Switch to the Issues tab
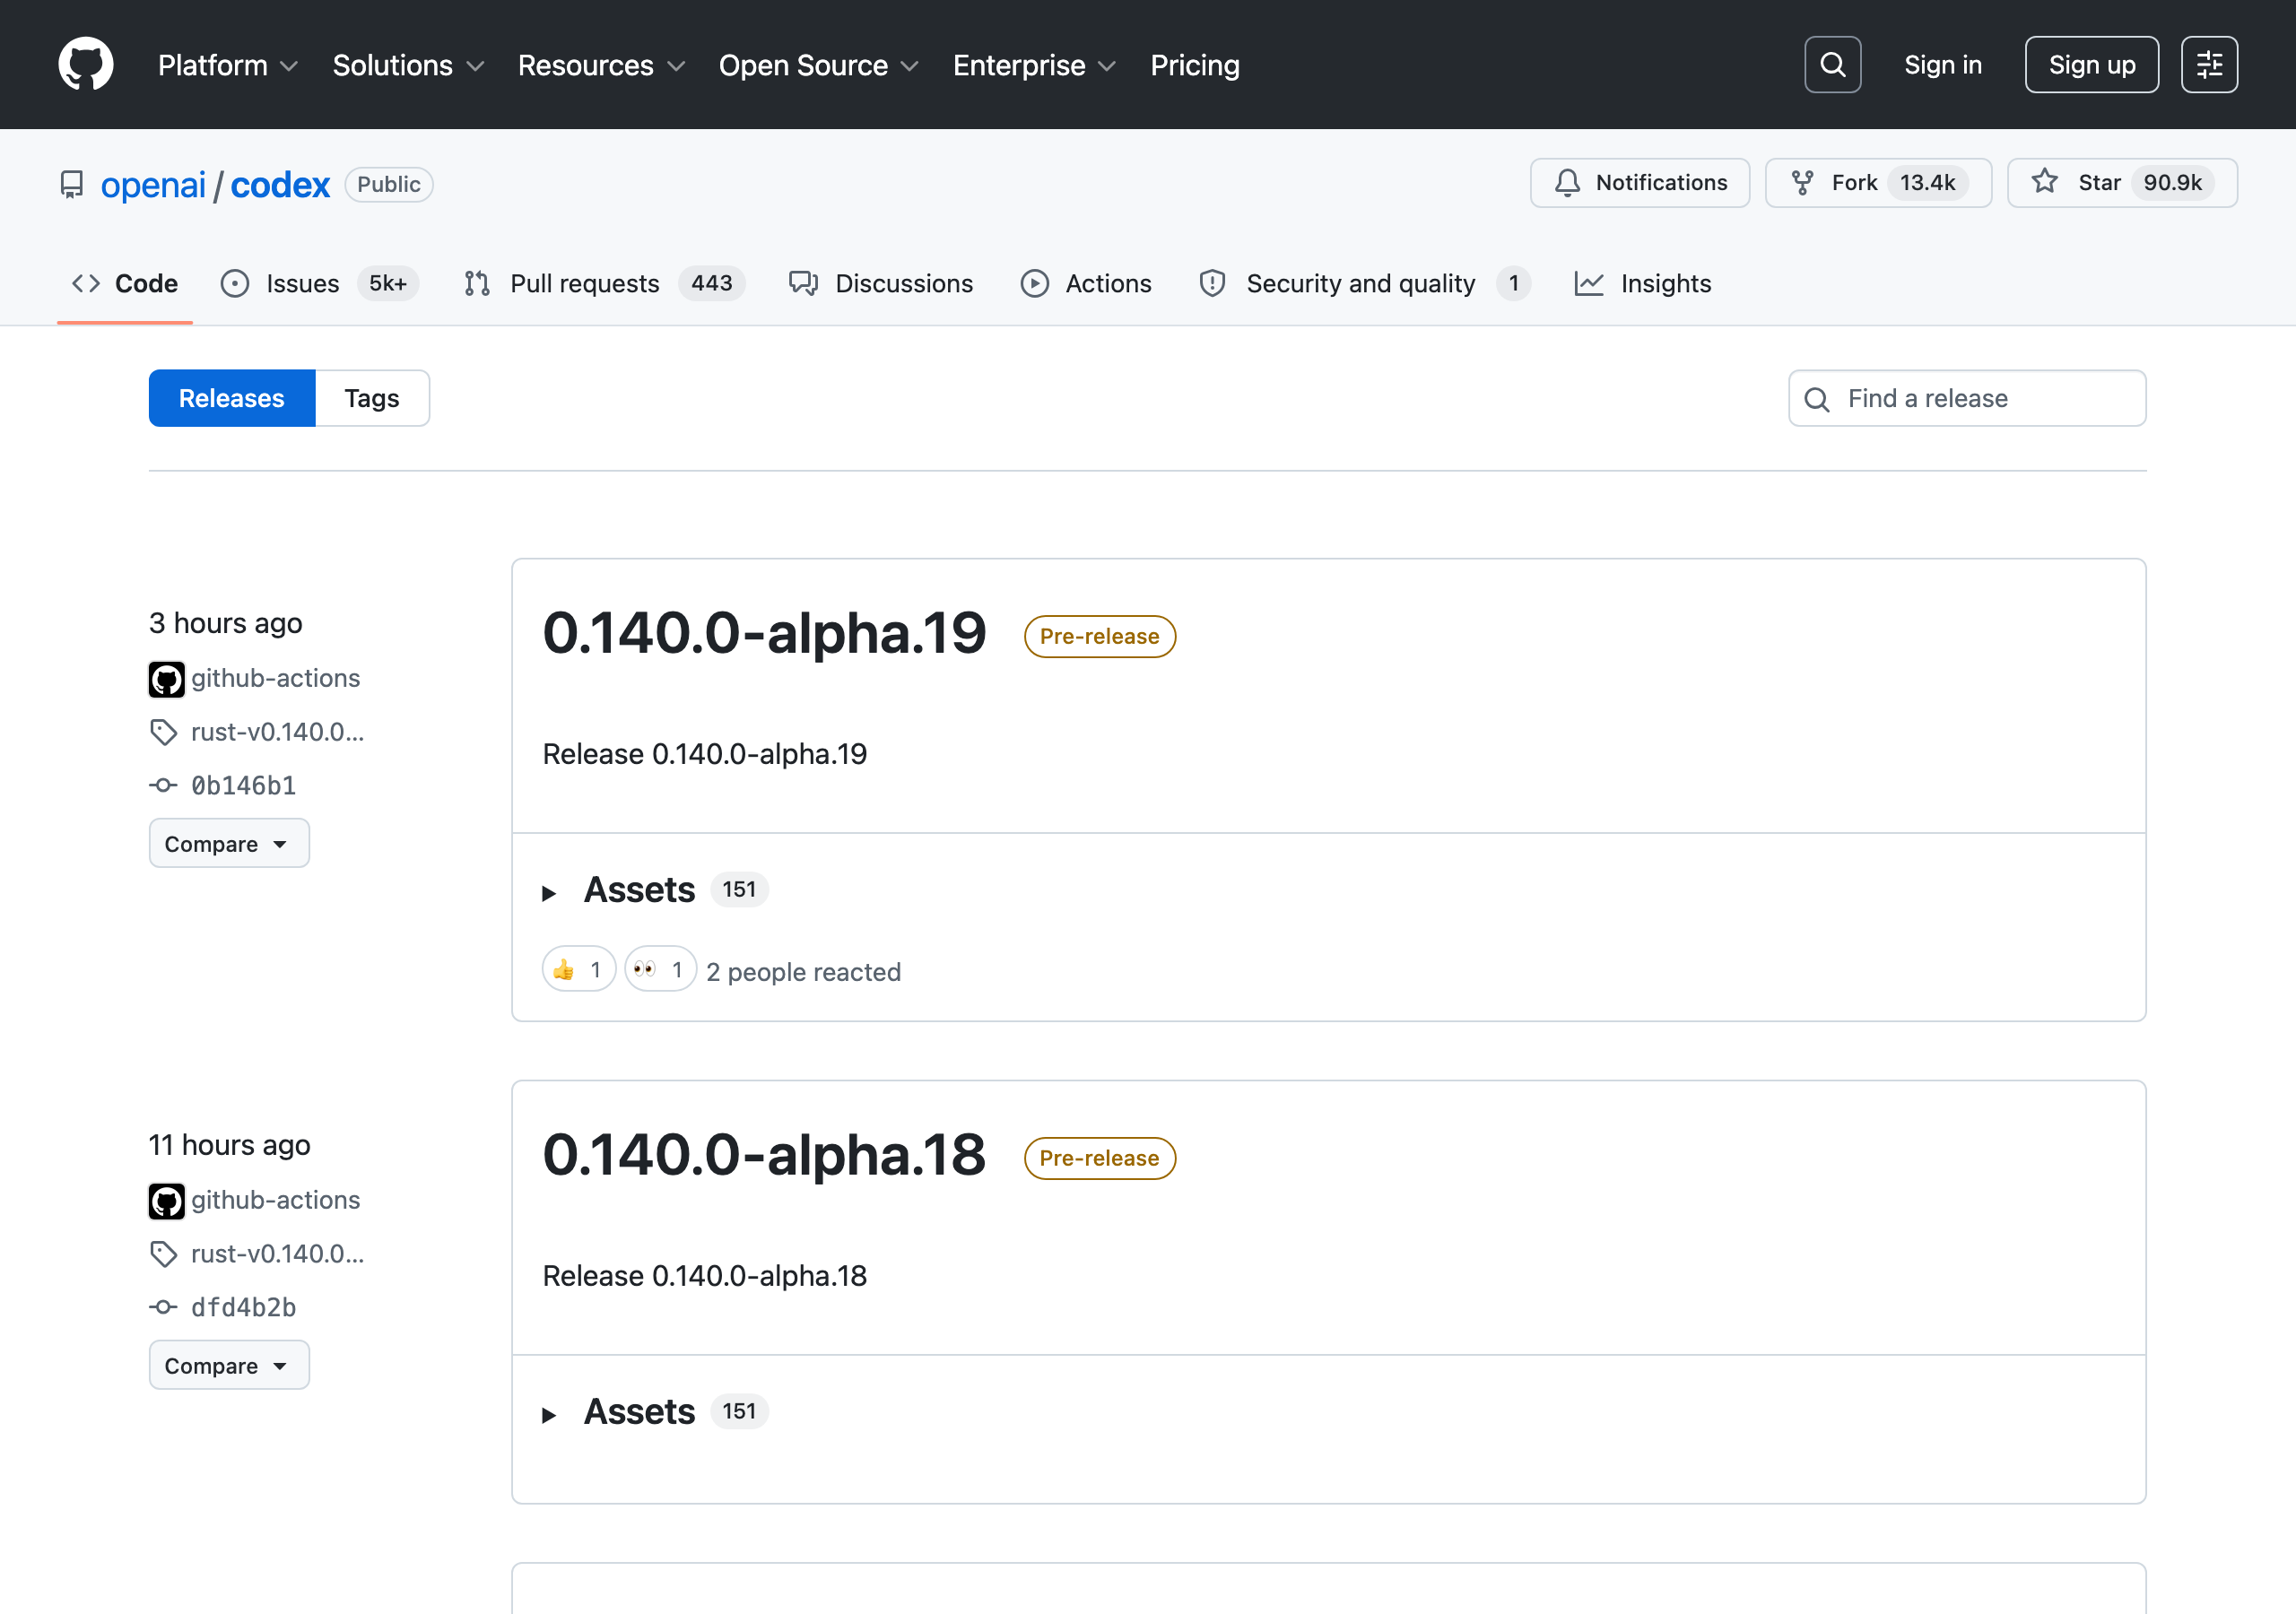The width and height of the screenshot is (2296, 1614). pyautogui.click(x=319, y=284)
